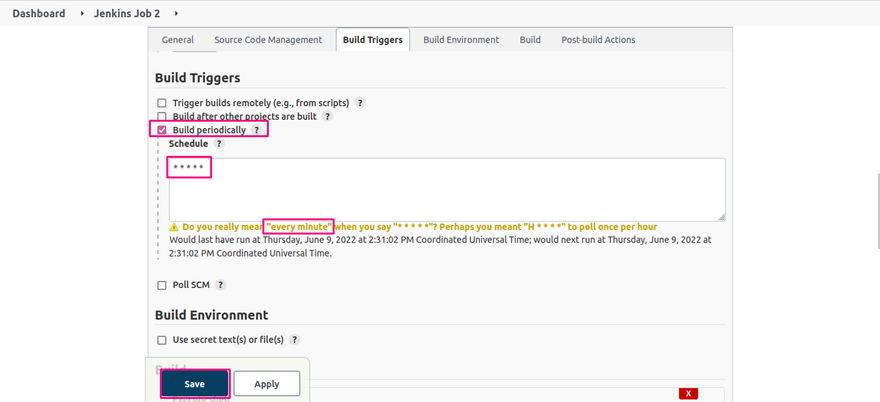Viewport: 880px width, 402px height.
Task: Expand the Jenkins Job 2 breadcrumb arrow
Action: click(177, 13)
